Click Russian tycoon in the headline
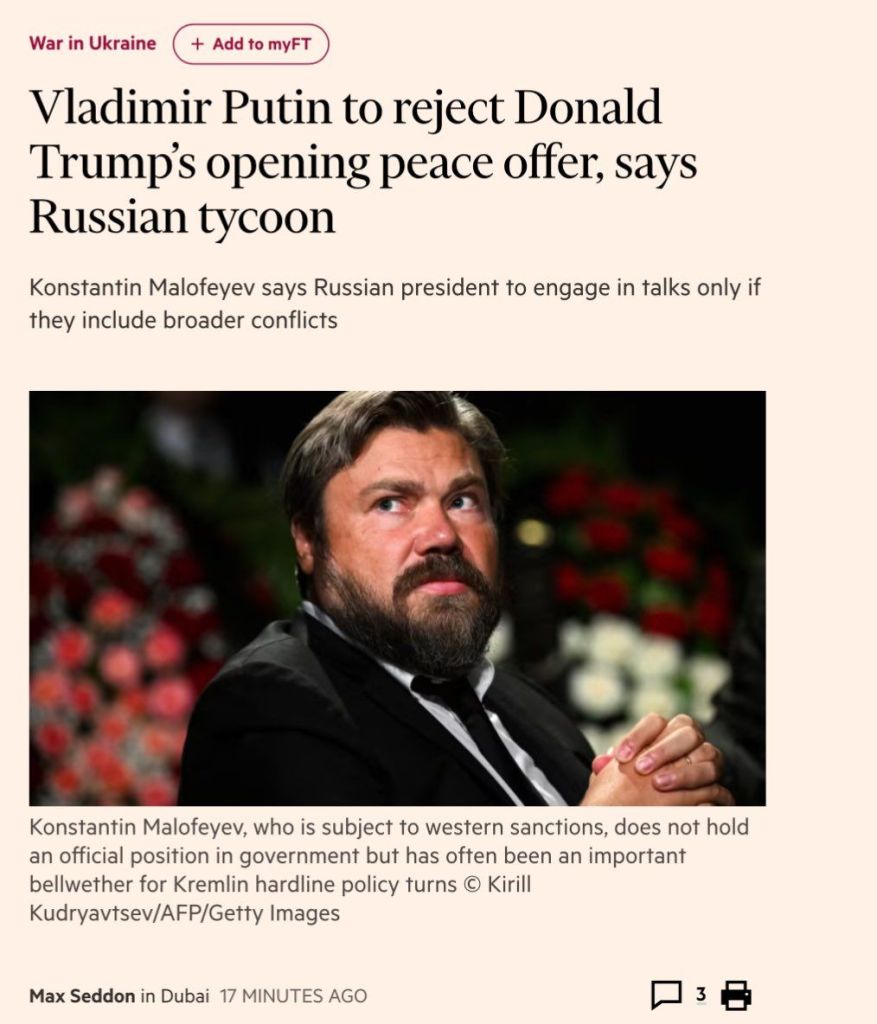Screen dimensions: 877x1024 pos(182,217)
